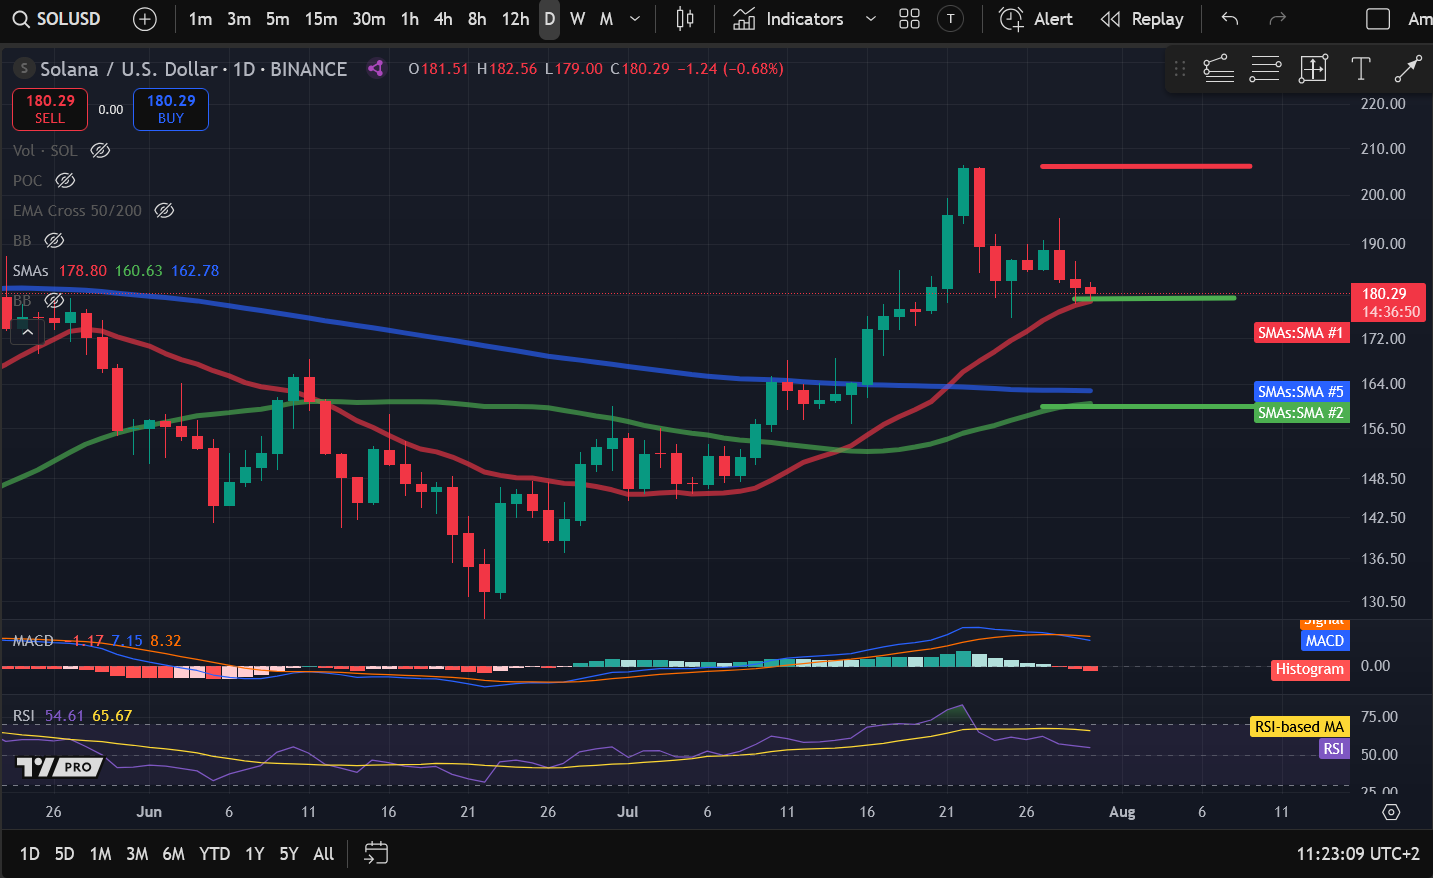Set date range to 3M

tap(137, 854)
